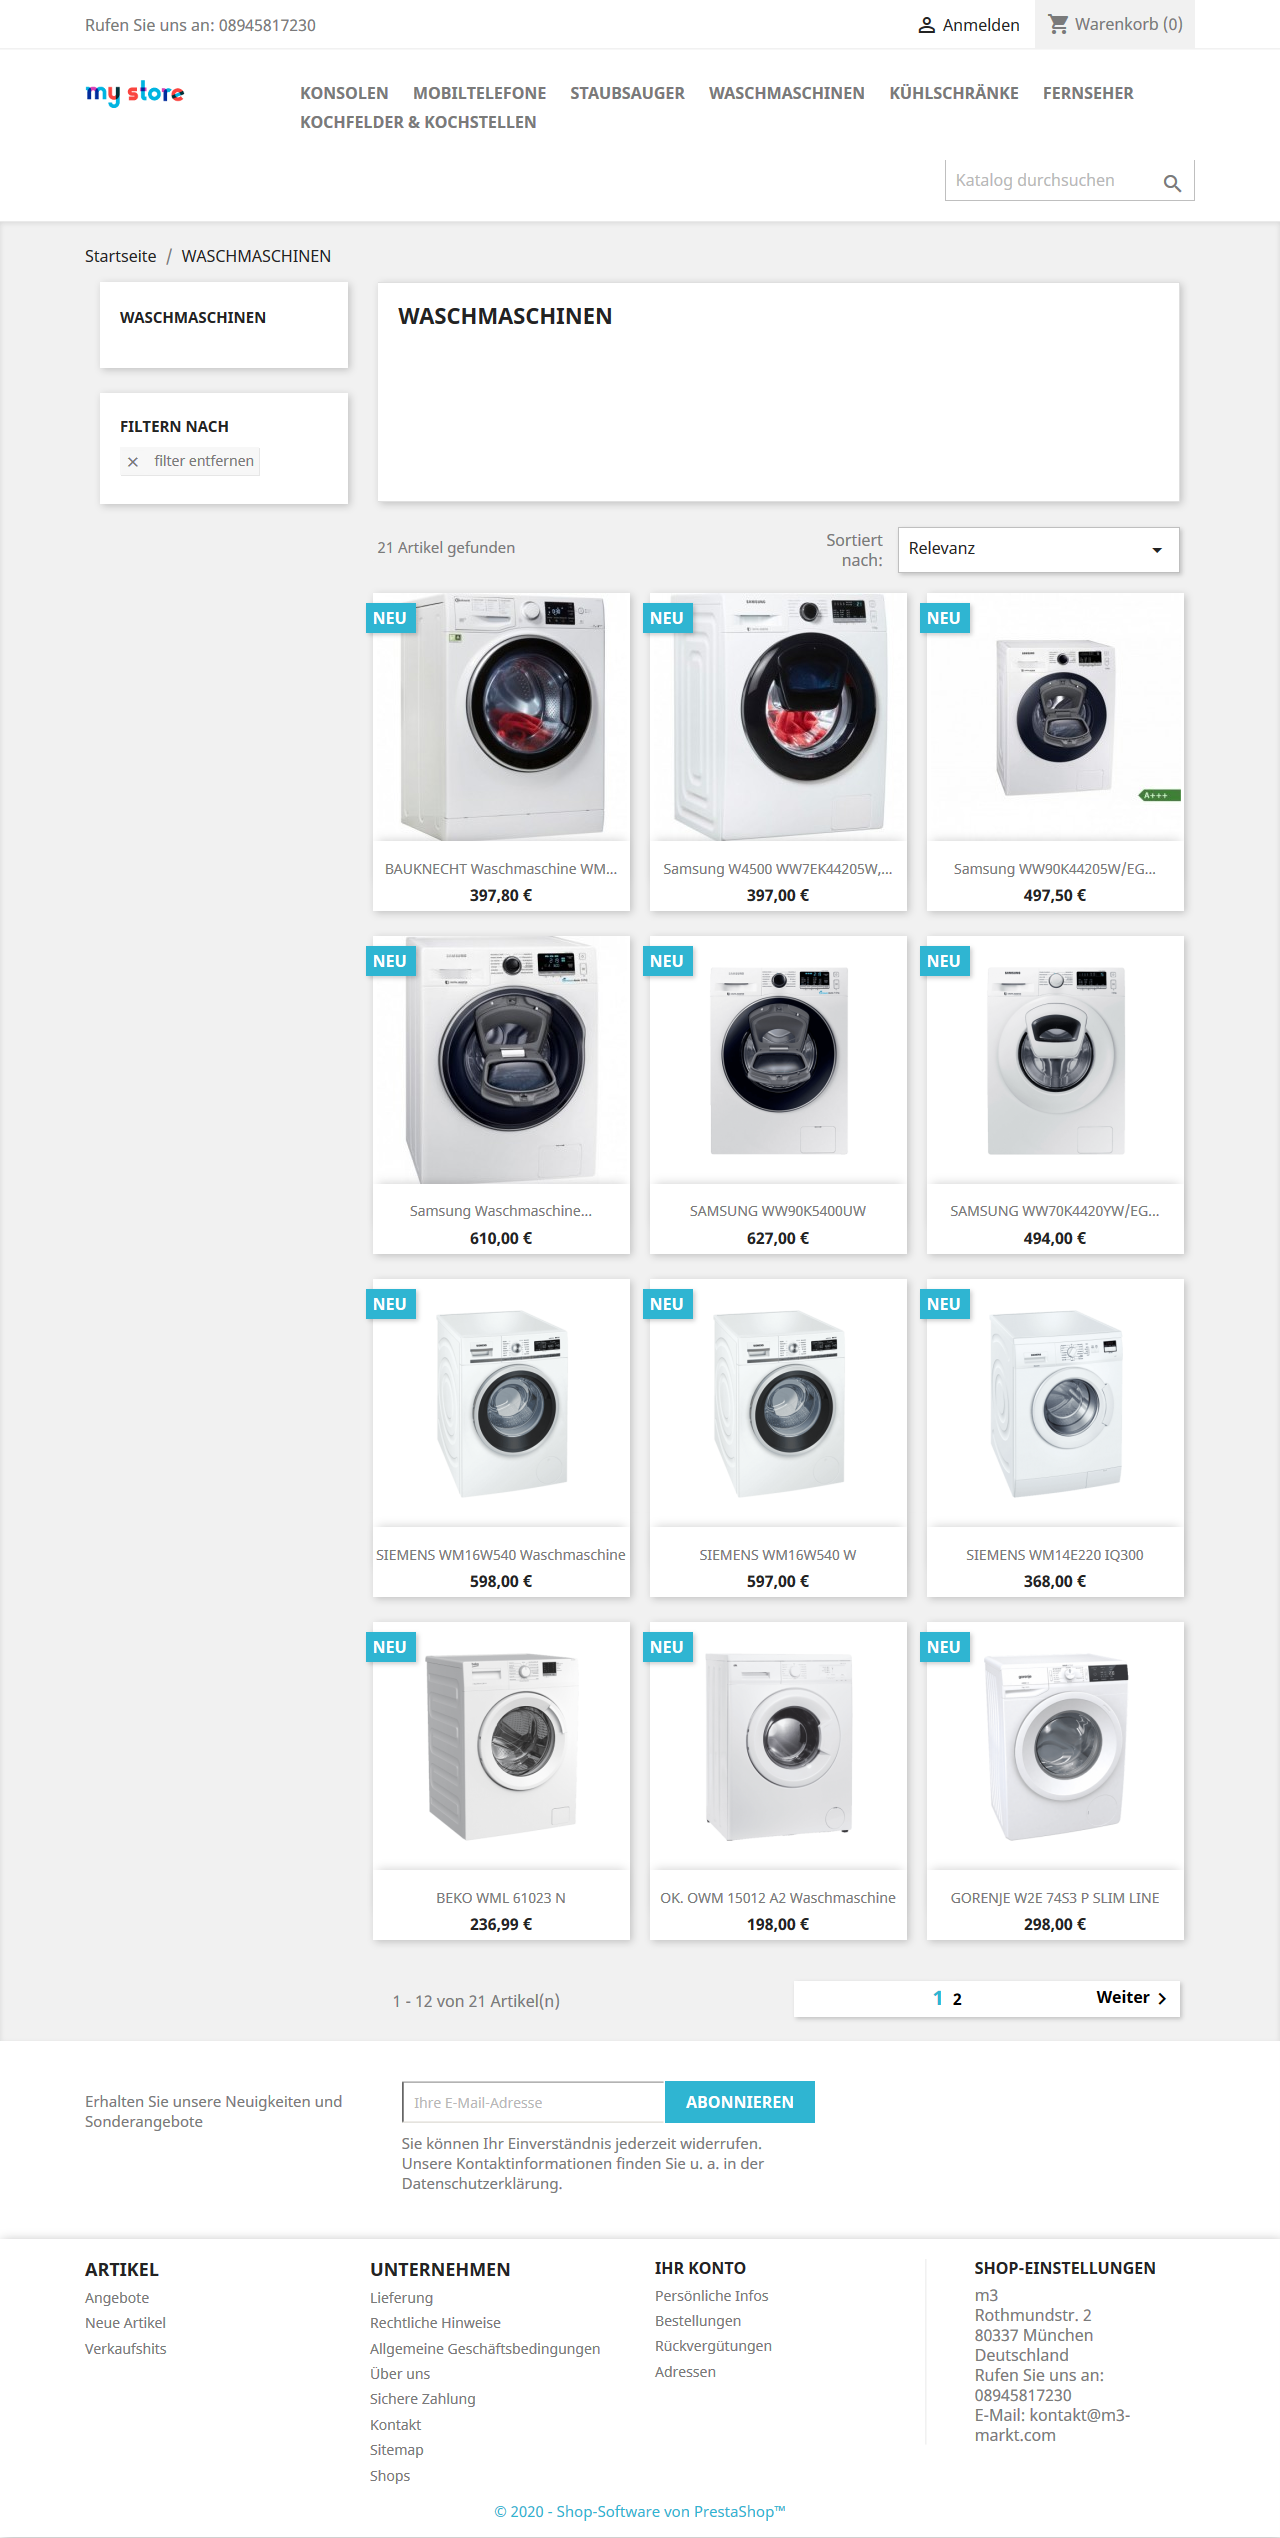Click the Startseite breadcrumb link

tap(121, 256)
